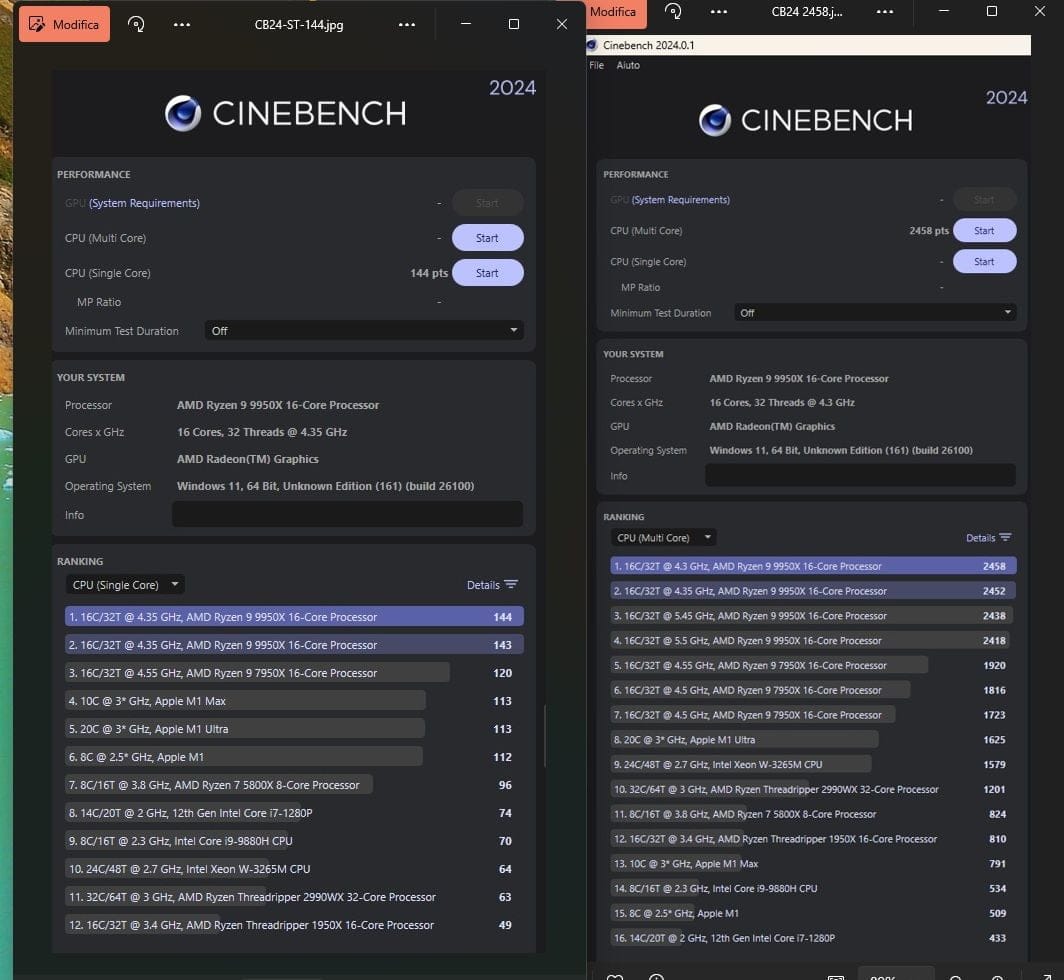1064x980 pixels.
Task: Click the Single Core ranking list scrollbar
Action: pyautogui.click(x=545, y=736)
